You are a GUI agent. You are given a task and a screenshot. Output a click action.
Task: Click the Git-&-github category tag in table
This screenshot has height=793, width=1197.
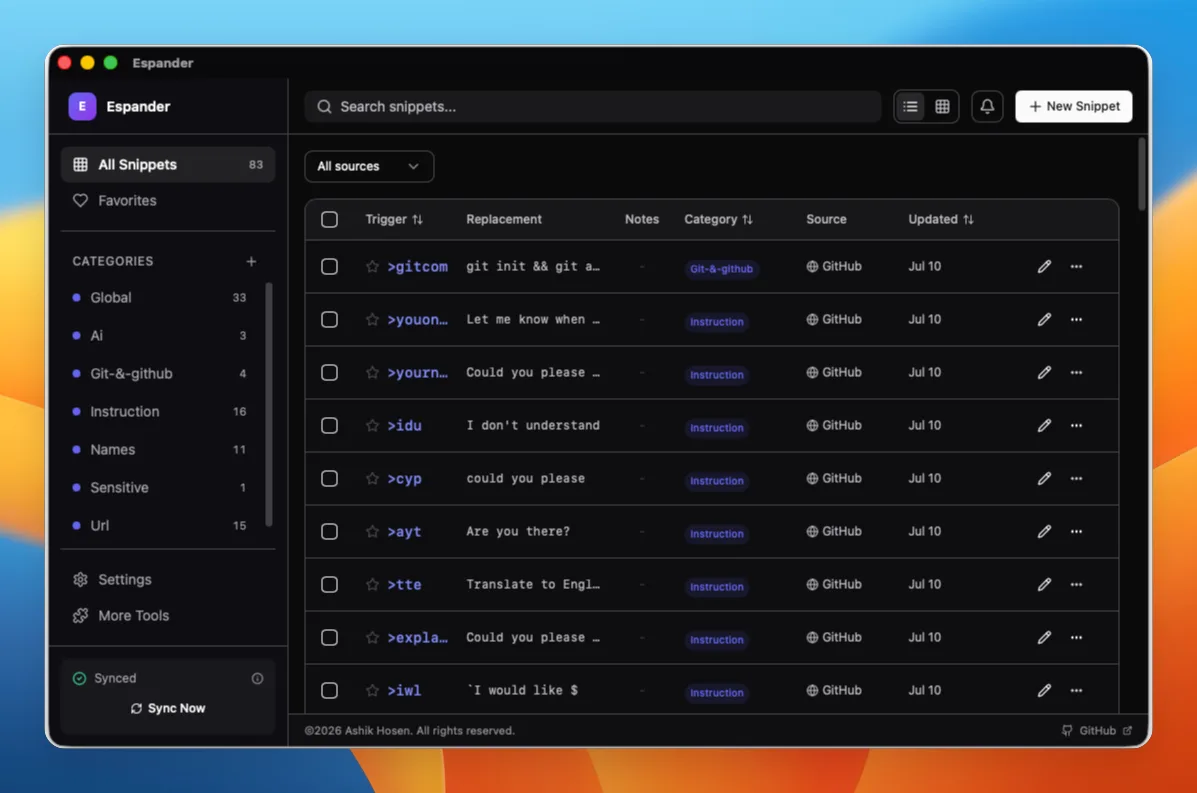tap(721, 269)
